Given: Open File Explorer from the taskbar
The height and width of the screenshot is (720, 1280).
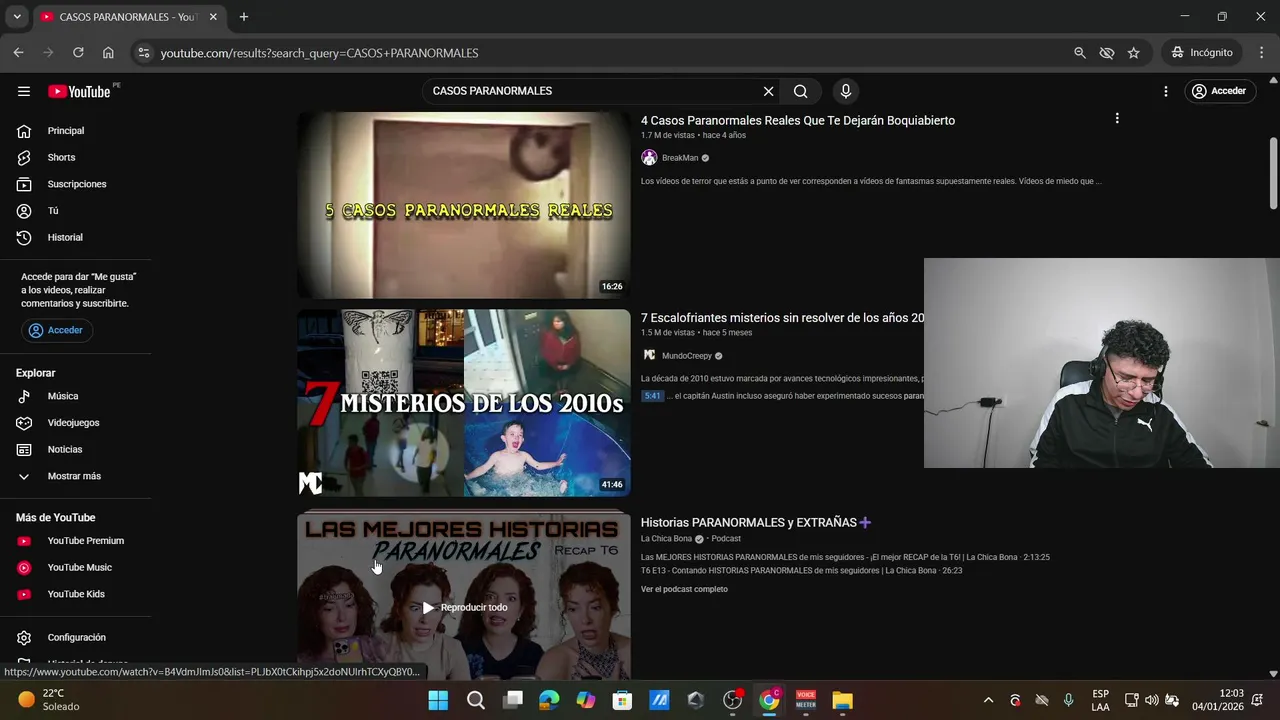Looking at the screenshot, I should (x=842, y=700).
